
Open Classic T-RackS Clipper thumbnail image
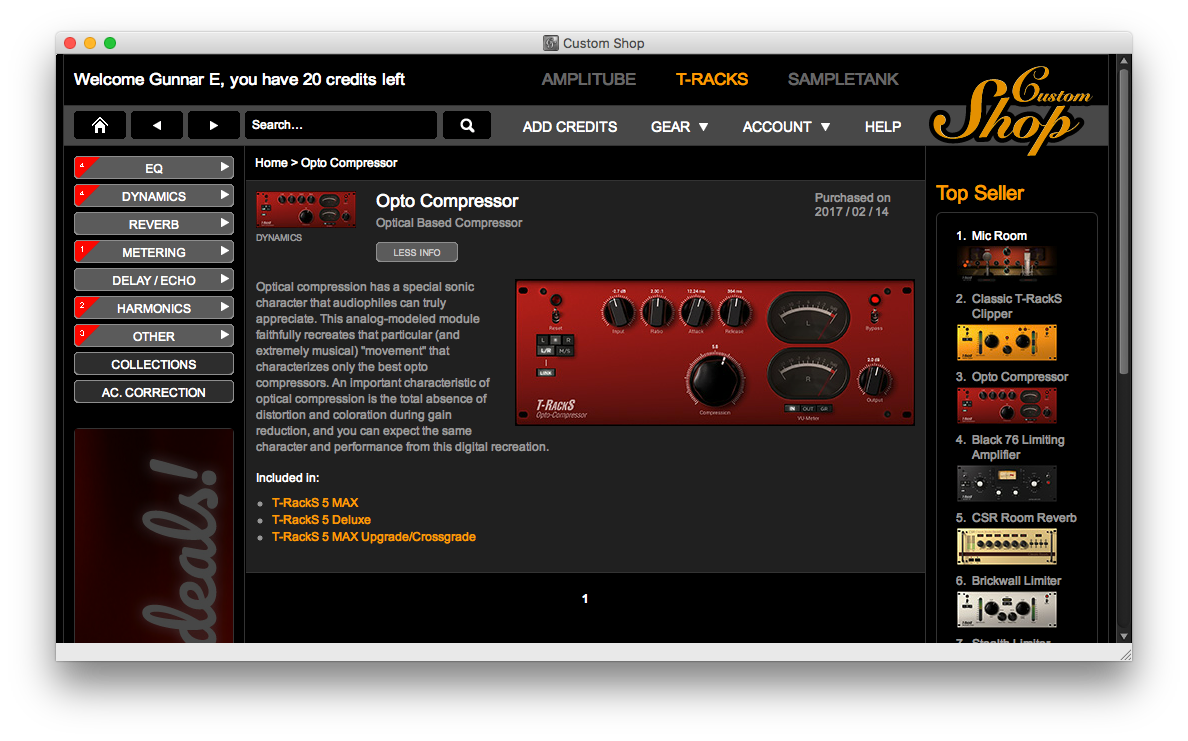(x=1006, y=342)
